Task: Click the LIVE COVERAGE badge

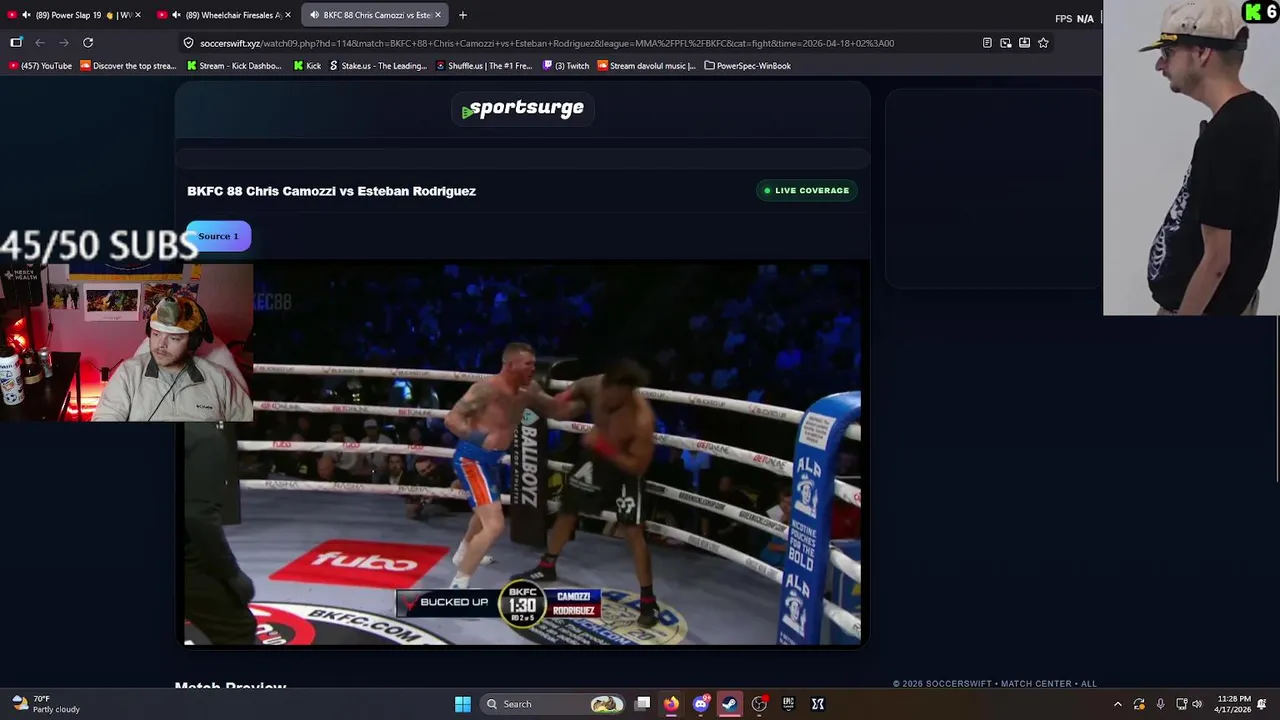Action: coord(807,190)
